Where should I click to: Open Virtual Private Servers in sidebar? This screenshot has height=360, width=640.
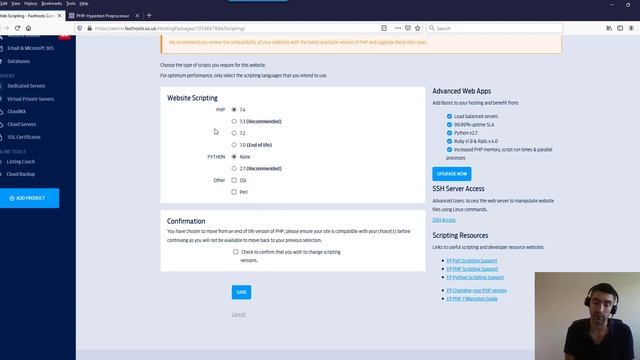pyautogui.click(x=30, y=99)
